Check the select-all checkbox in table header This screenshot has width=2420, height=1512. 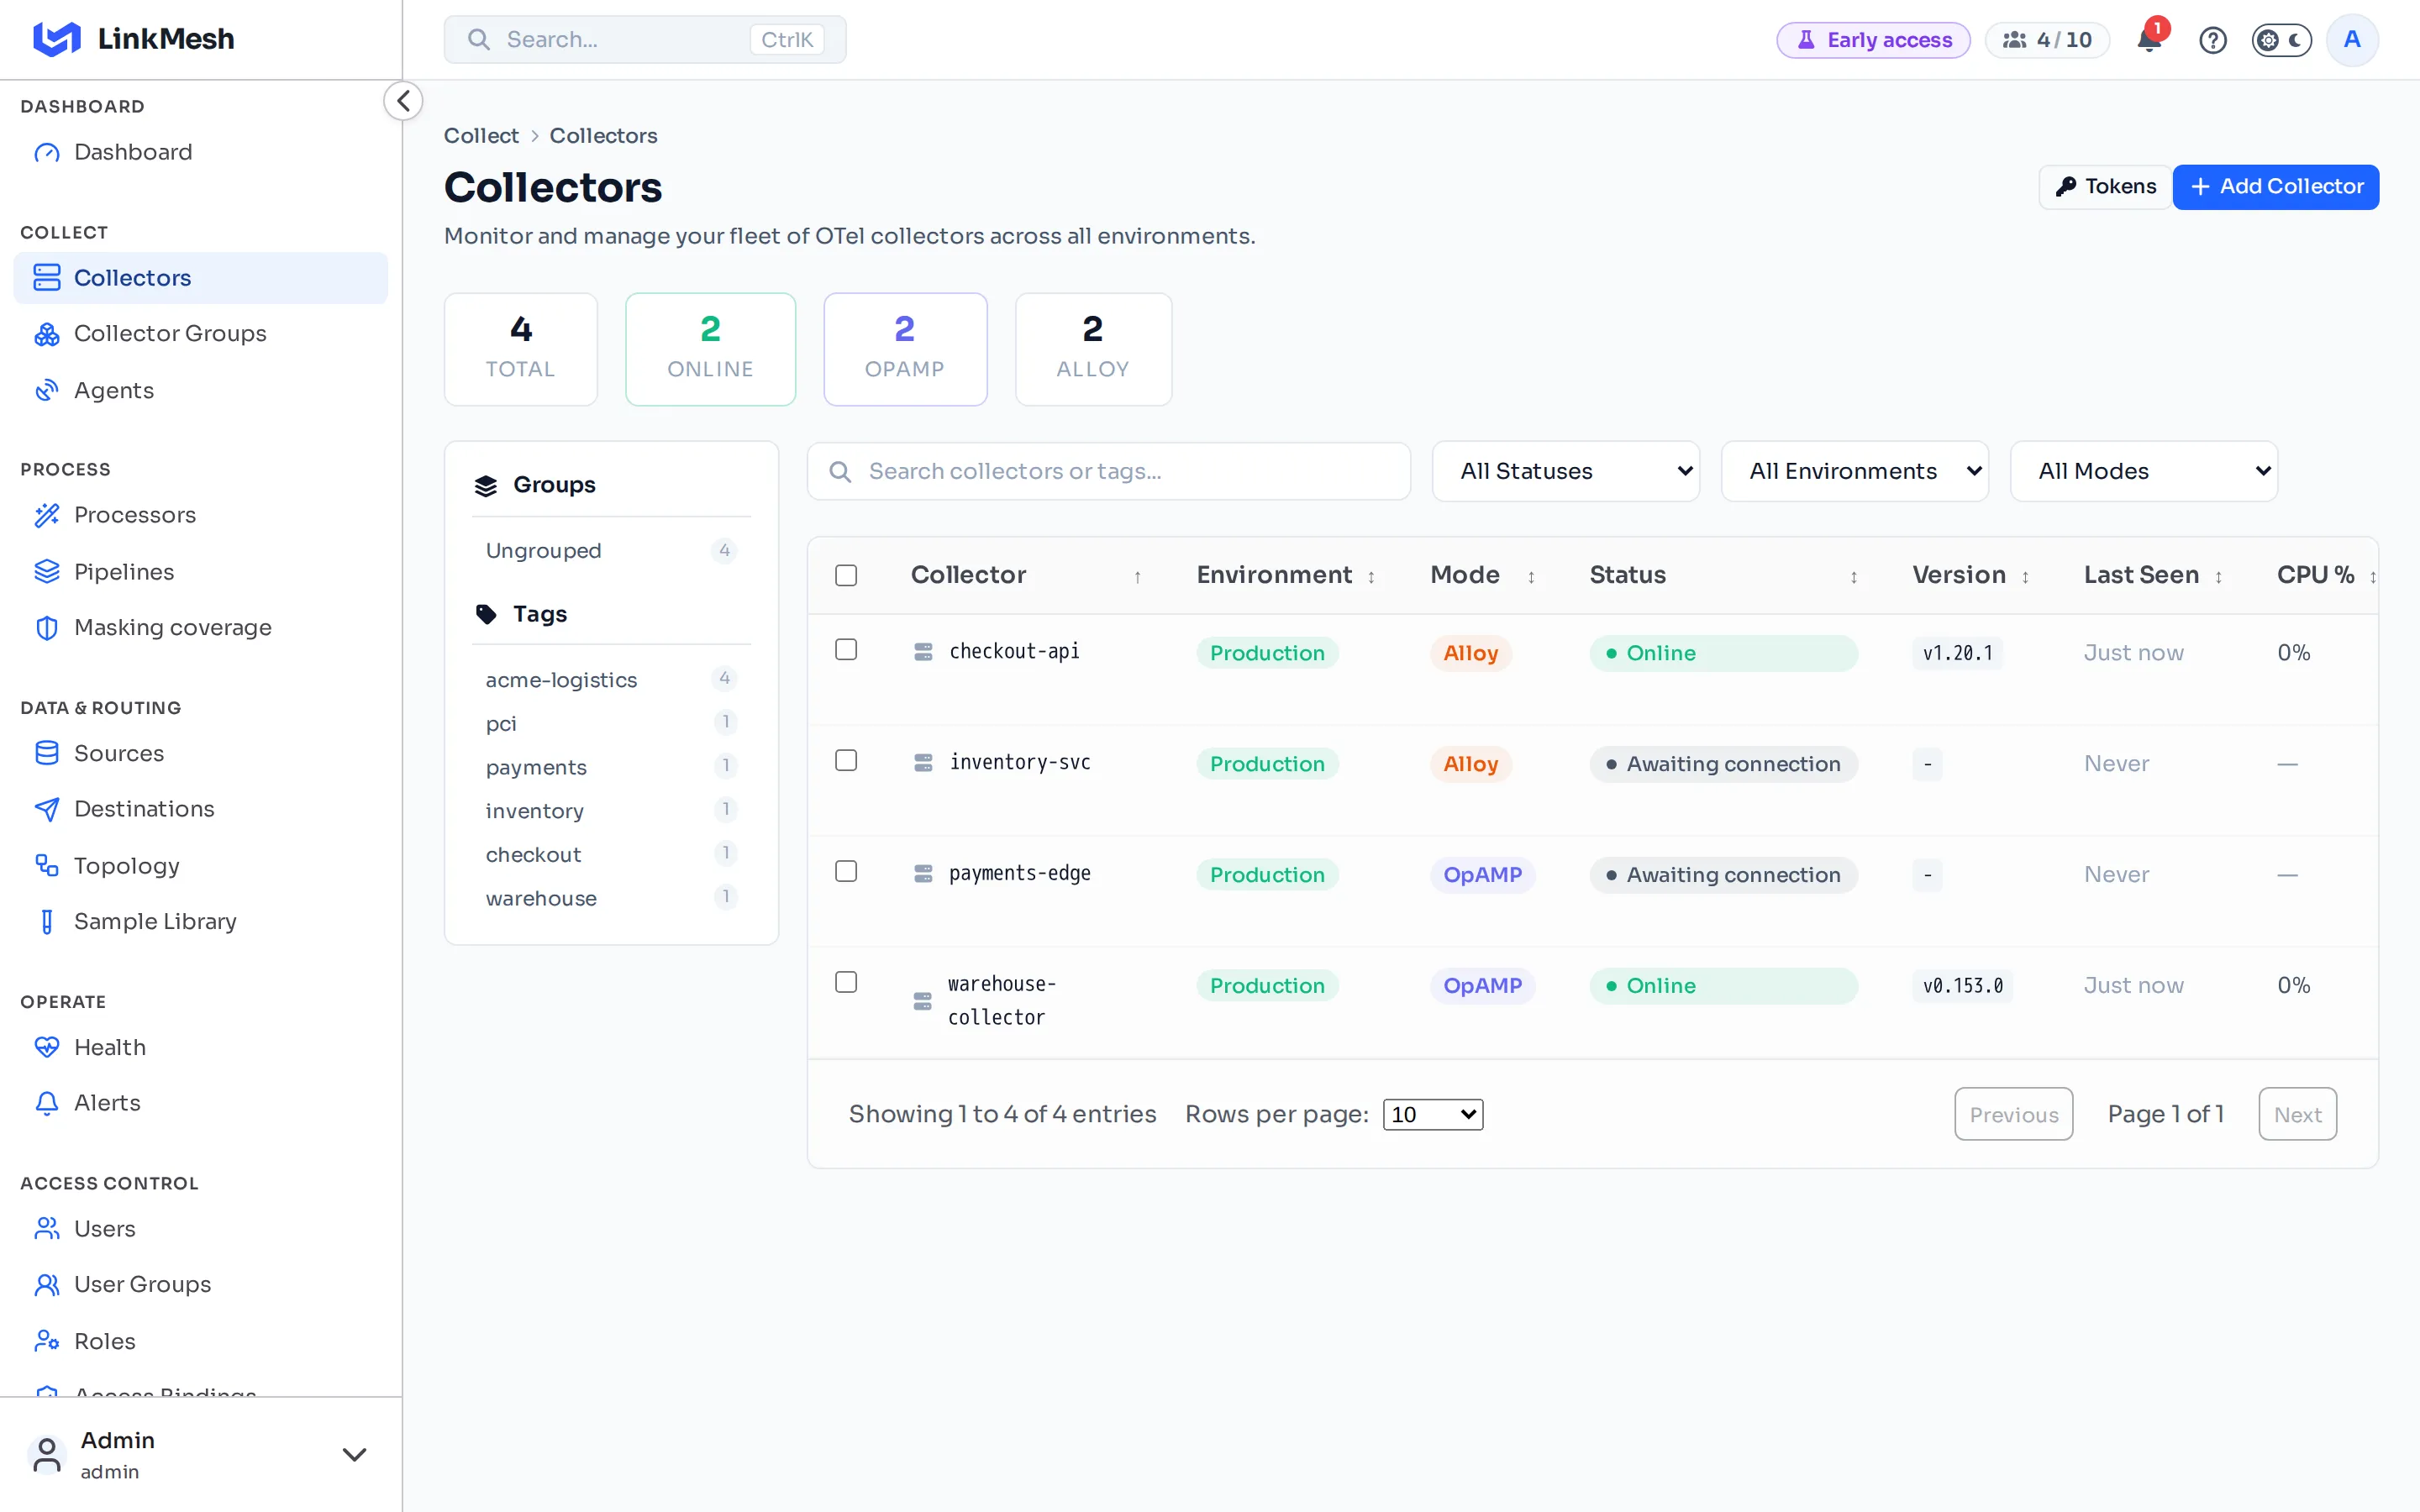pyautogui.click(x=846, y=575)
